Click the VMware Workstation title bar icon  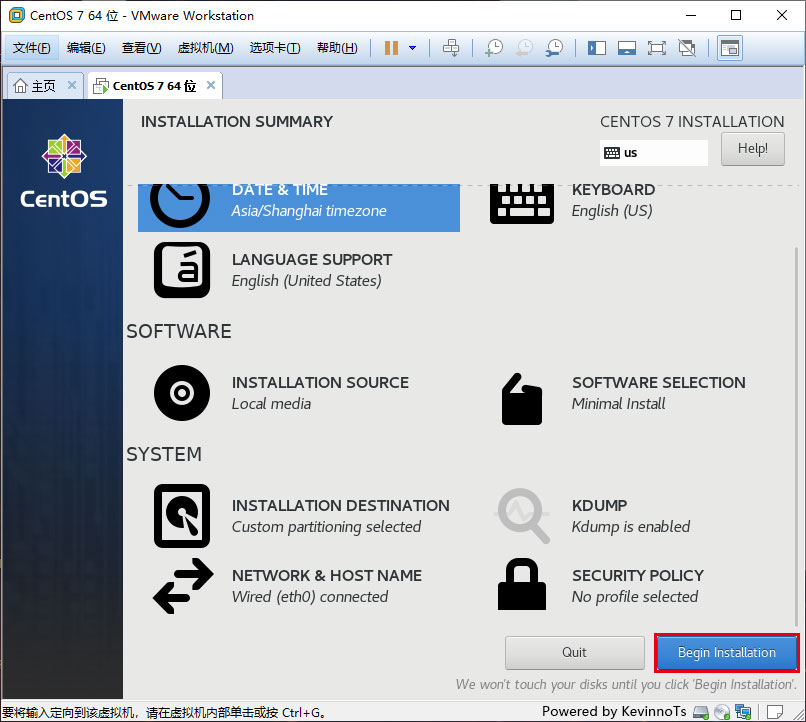[17, 15]
